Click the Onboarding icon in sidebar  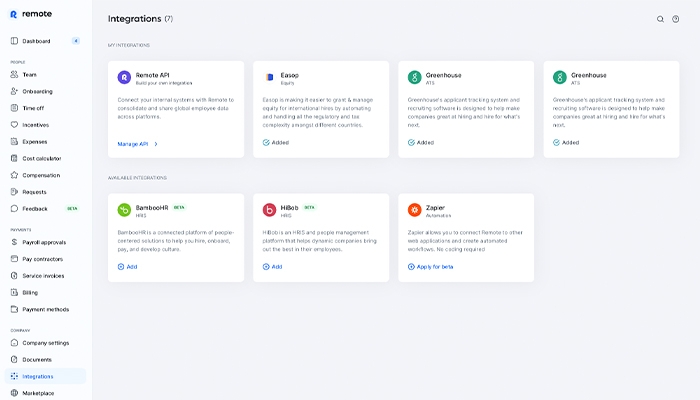(14, 92)
